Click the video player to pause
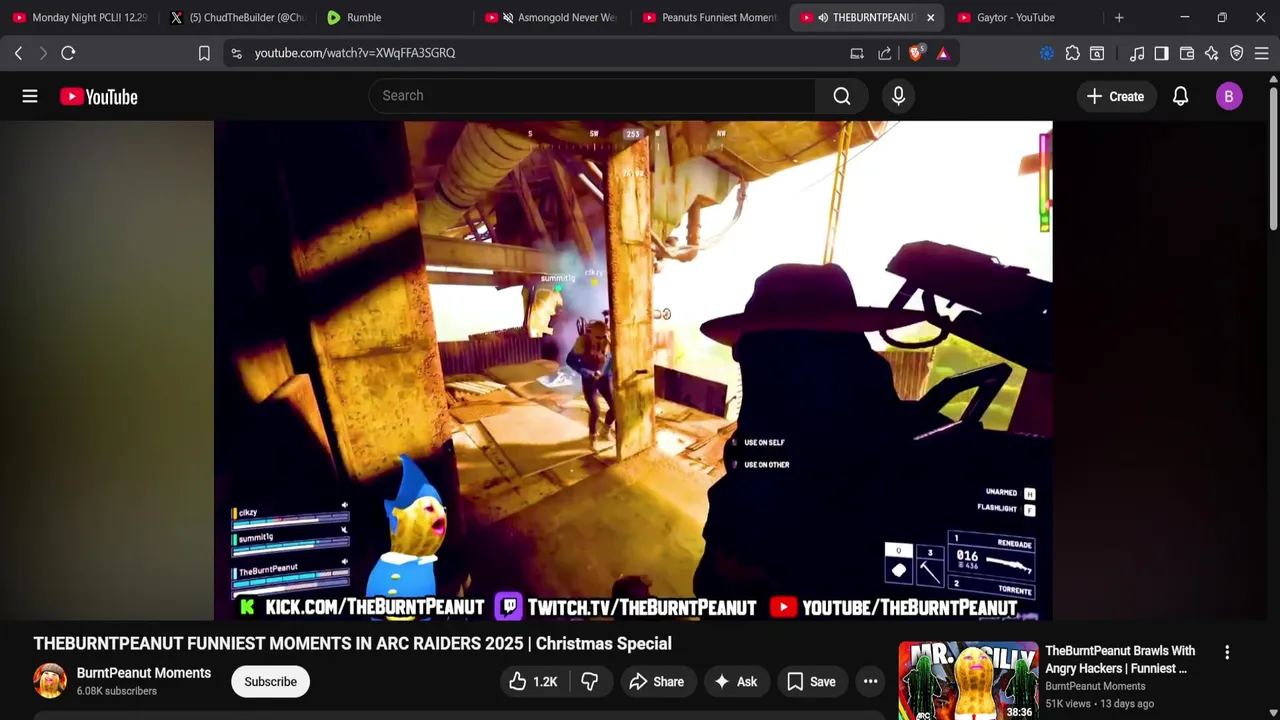The image size is (1280, 720). [x=633, y=370]
